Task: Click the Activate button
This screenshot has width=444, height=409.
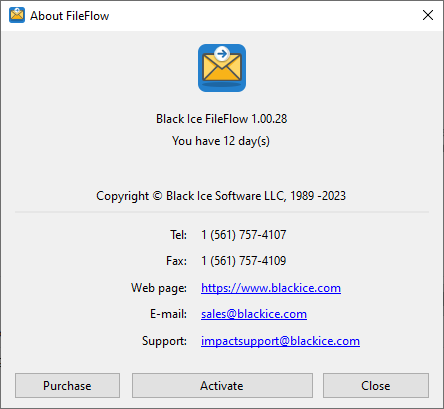Action: click(222, 385)
